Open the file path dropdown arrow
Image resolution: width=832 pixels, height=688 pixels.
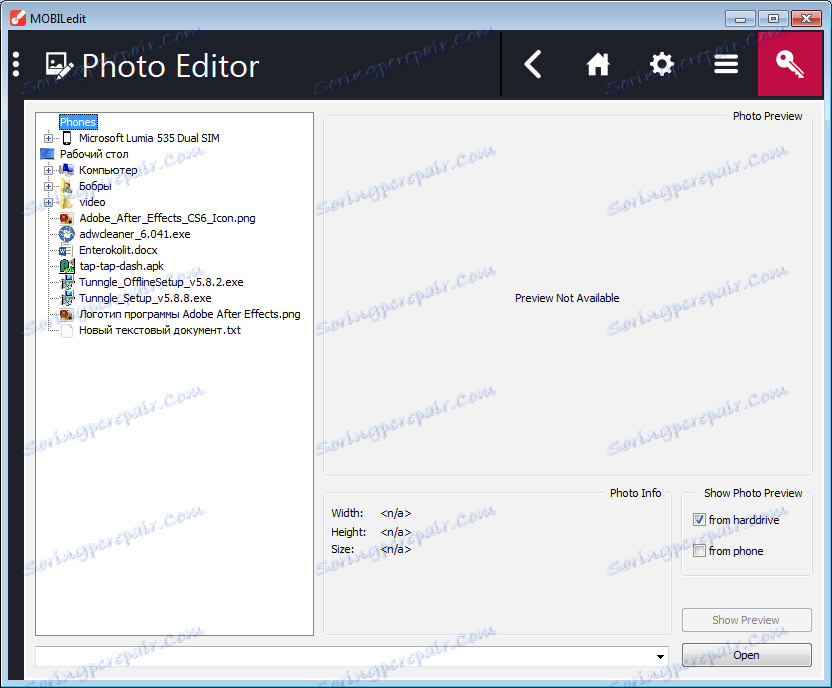tap(660, 656)
